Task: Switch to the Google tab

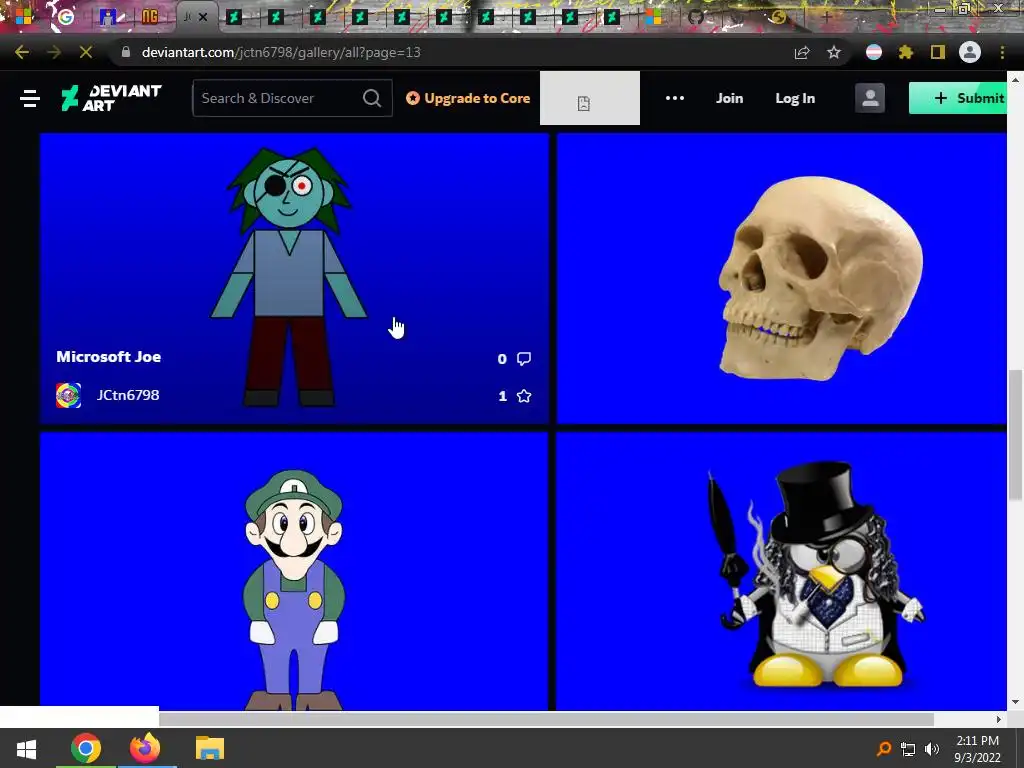Action: point(65,17)
